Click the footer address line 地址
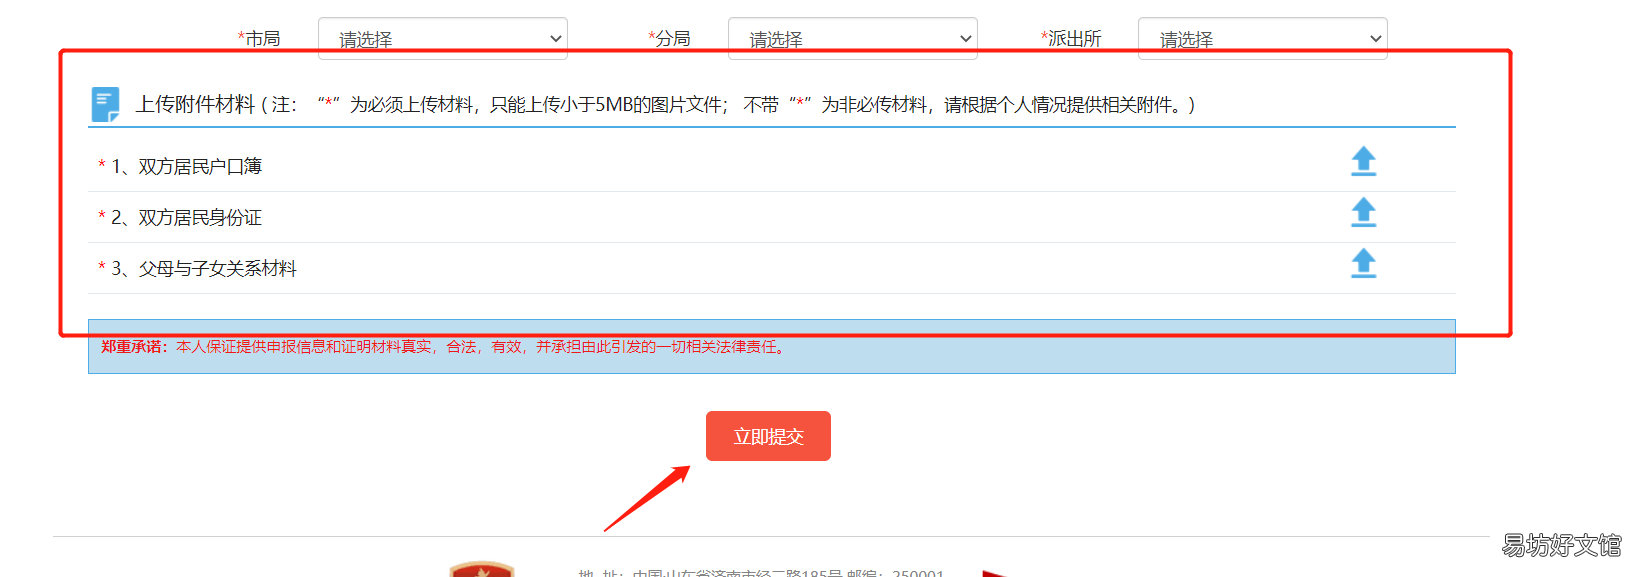 761,572
